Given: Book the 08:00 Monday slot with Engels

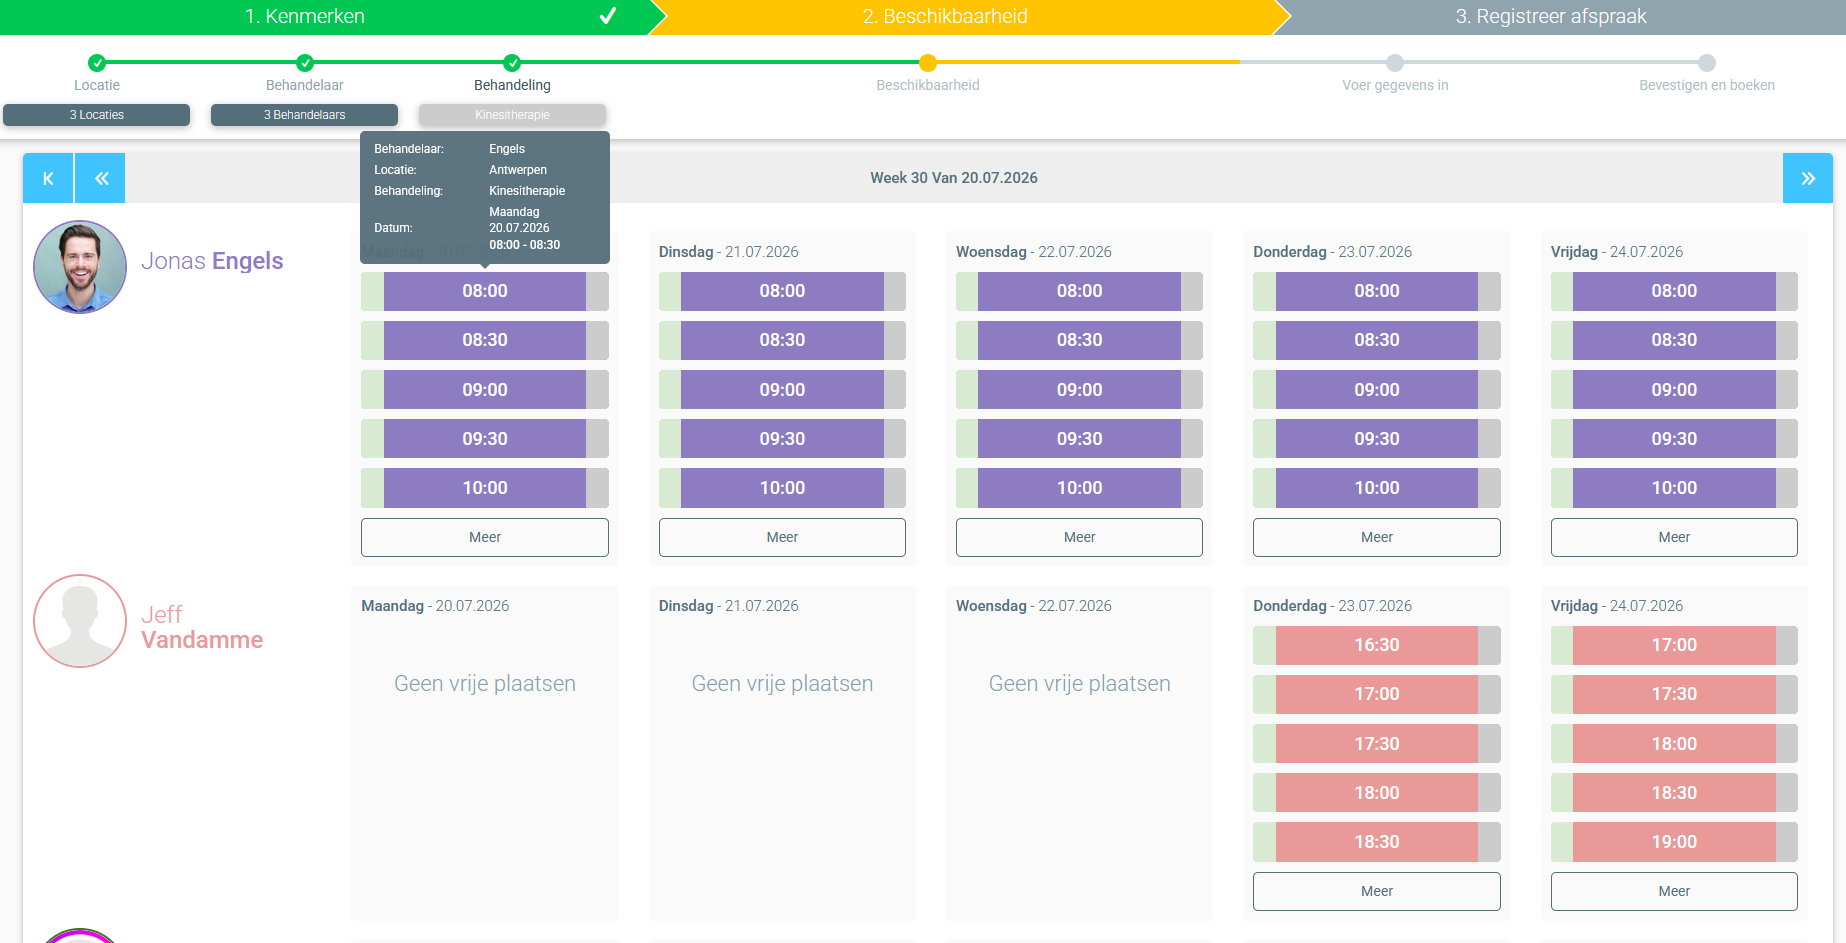Looking at the screenshot, I should click(x=485, y=291).
